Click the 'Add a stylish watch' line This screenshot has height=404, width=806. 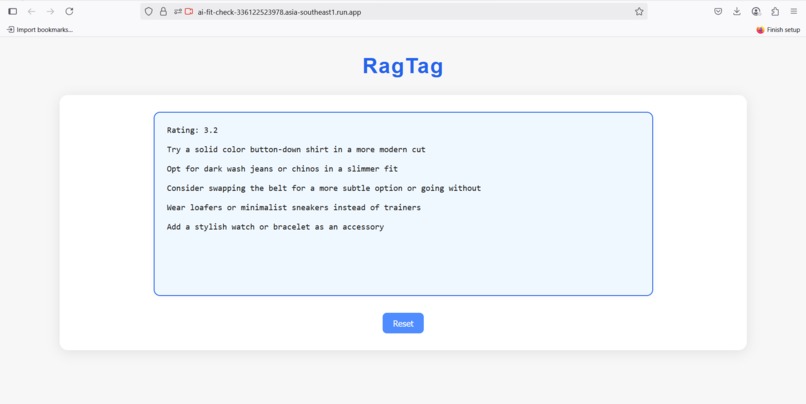tap(275, 227)
